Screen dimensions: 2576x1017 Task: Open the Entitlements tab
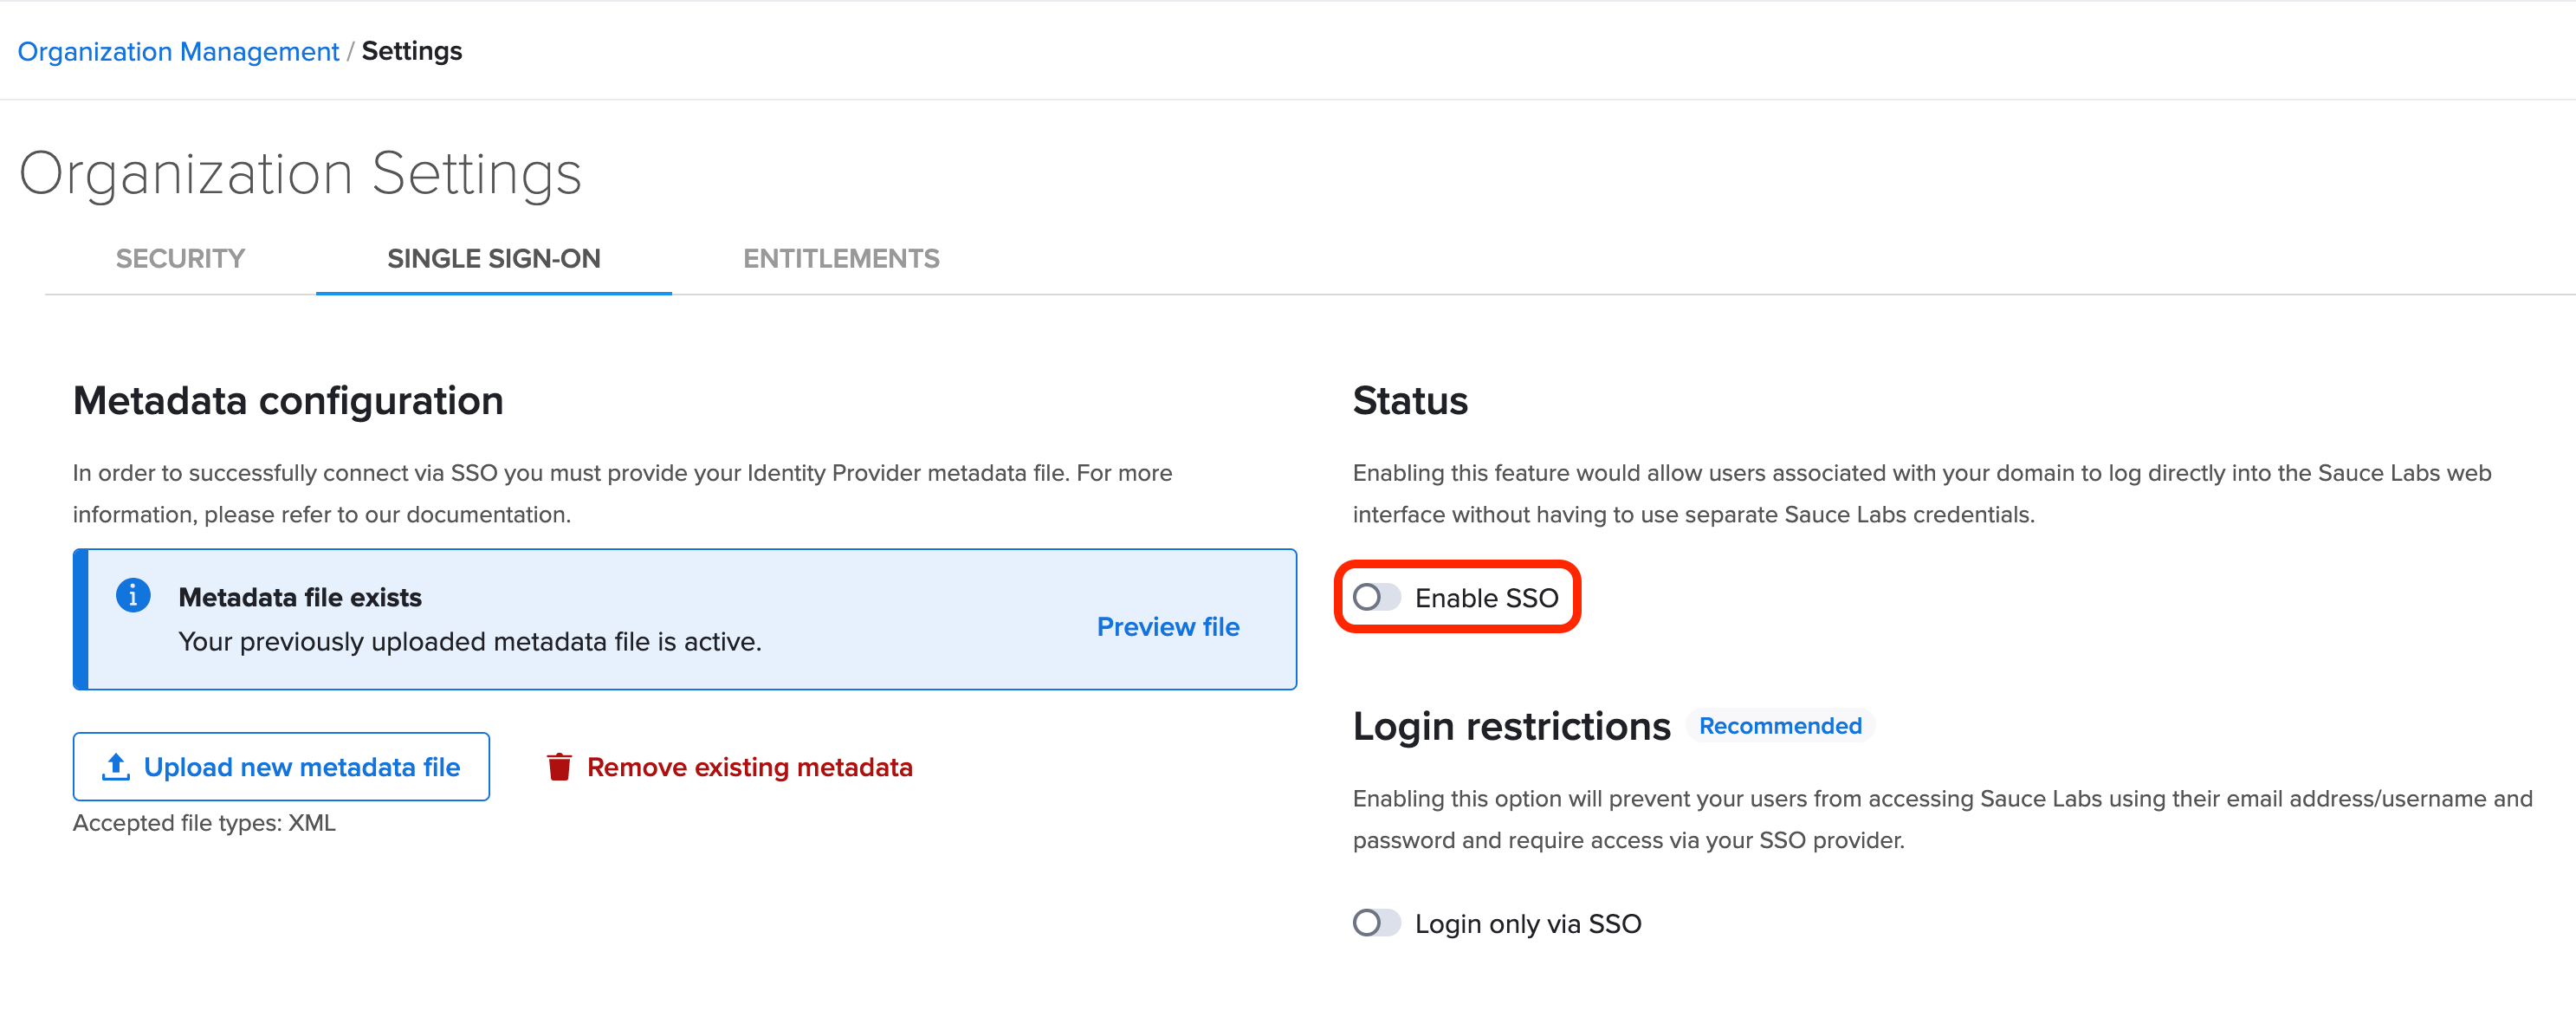click(x=841, y=258)
